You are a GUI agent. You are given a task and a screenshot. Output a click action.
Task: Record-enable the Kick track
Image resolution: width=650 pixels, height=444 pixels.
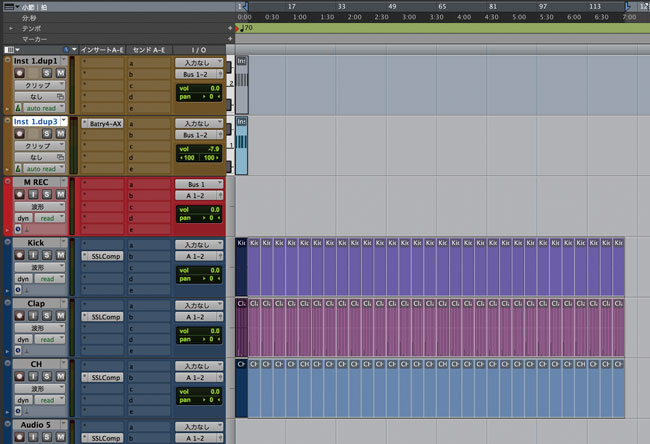pyautogui.click(x=19, y=255)
